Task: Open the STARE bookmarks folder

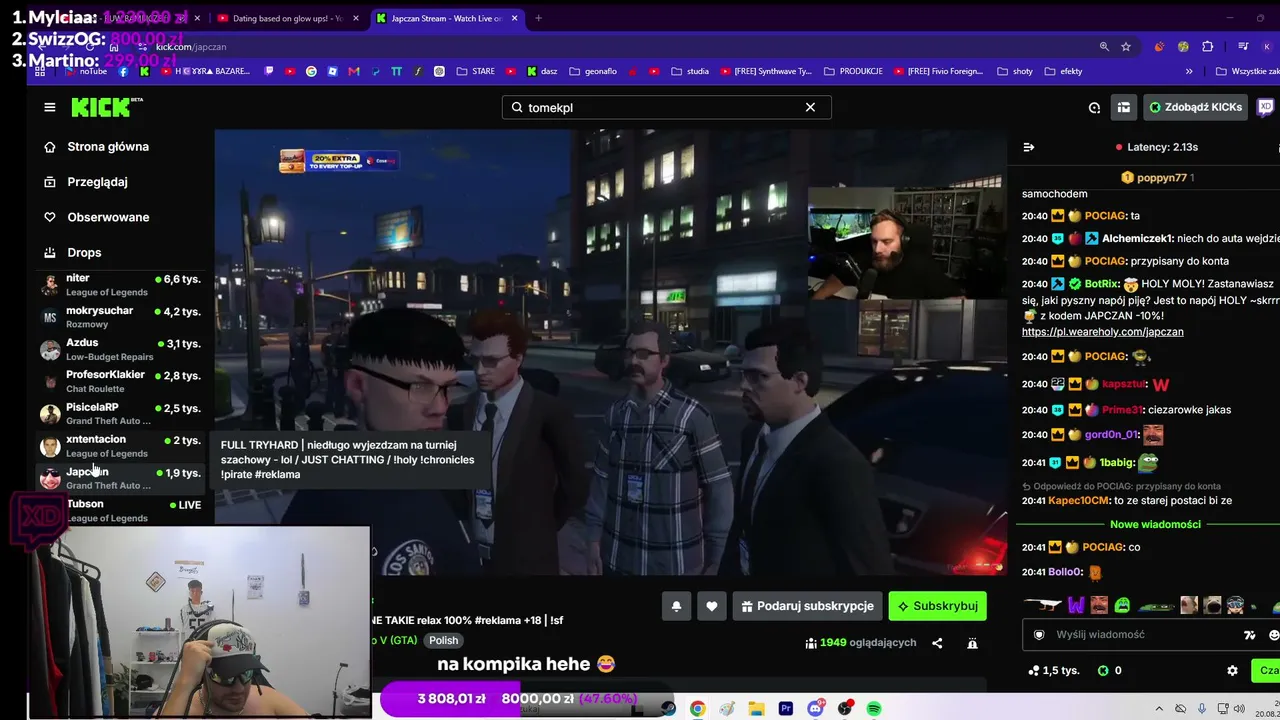Action: pyautogui.click(x=475, y=71)
